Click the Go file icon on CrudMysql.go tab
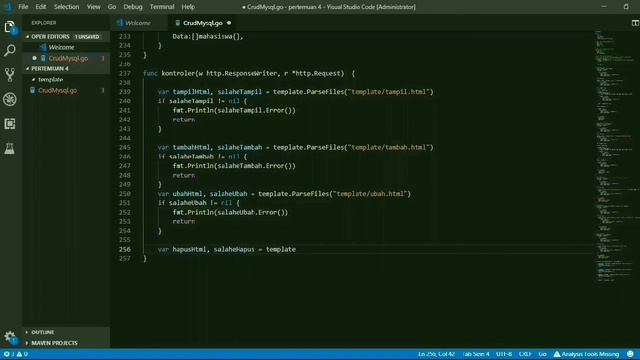The width and height of the screenshot is (640, 360). (x=178, y=23)
